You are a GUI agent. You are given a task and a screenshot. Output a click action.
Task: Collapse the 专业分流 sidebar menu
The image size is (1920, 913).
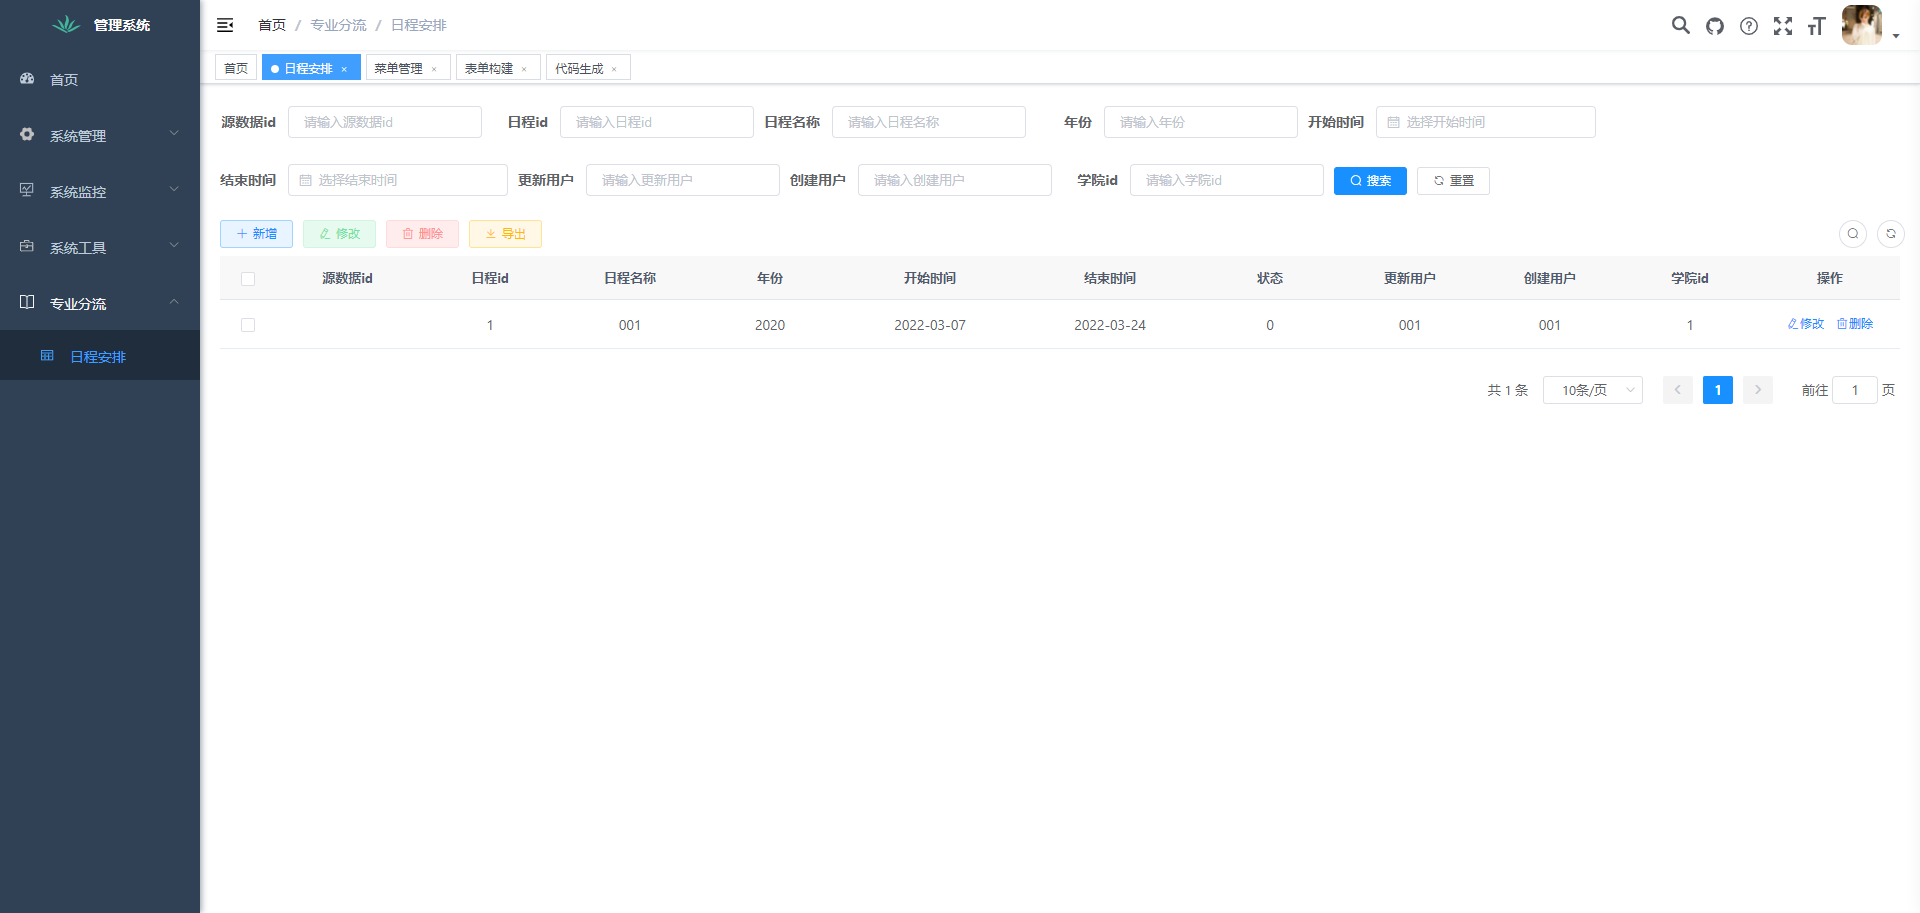tap(100, 303)
